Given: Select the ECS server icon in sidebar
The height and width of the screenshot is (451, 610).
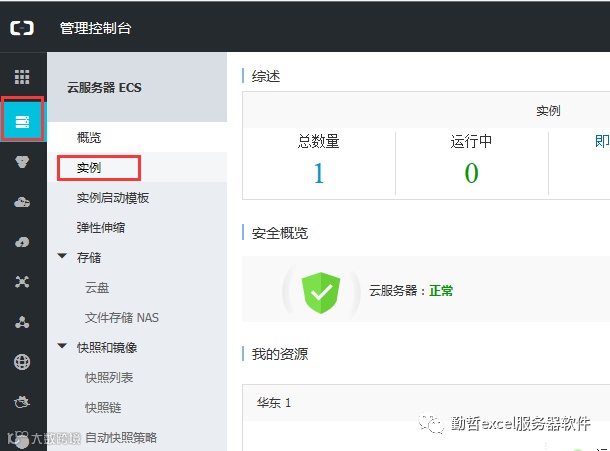Looking at the screenshot, I should [22, 122].
